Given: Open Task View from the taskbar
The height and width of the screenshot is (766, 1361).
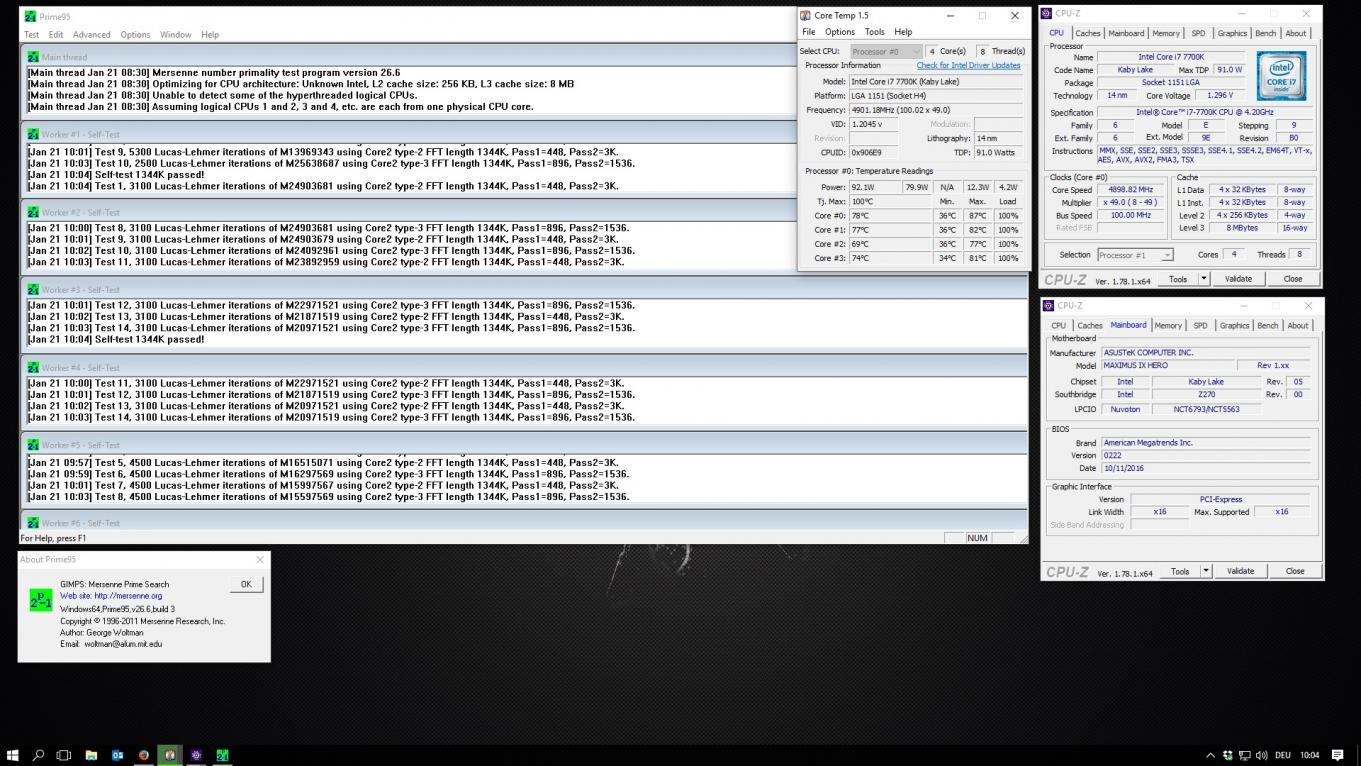Looking at the screenshot, I should pyautogui.click(x=64, y=755).
